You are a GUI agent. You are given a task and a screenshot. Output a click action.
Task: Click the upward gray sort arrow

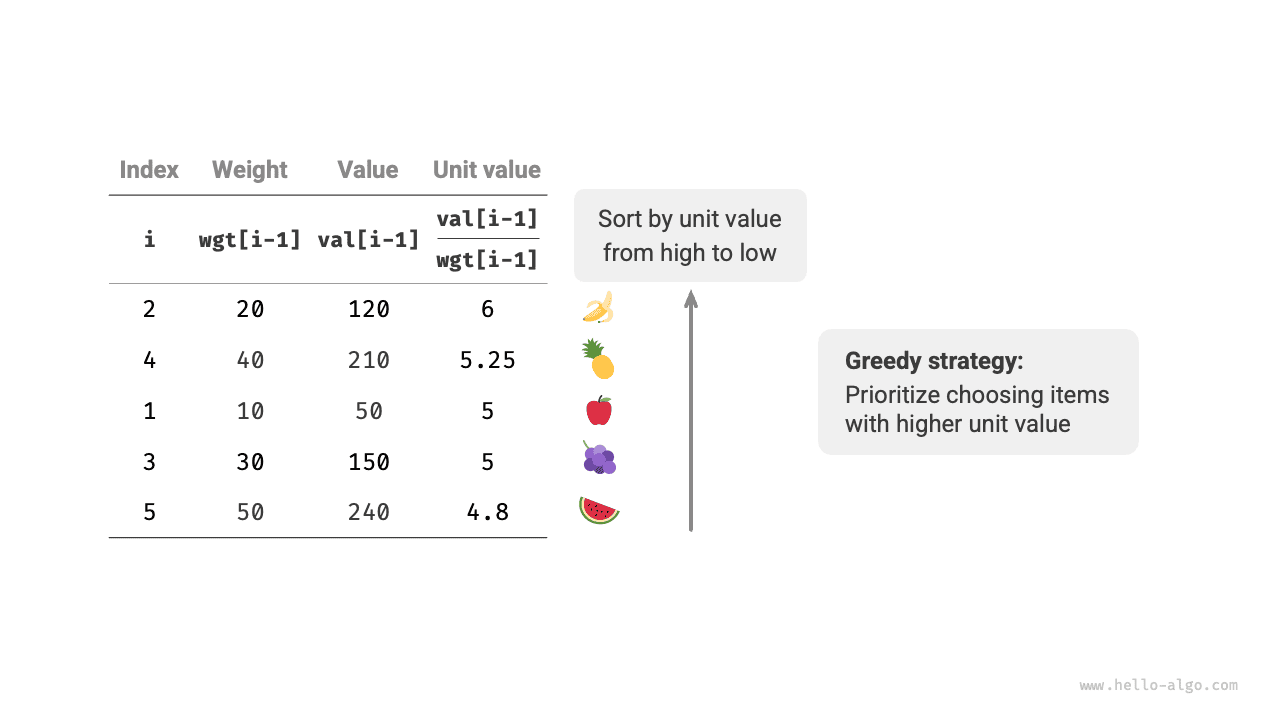tap(690, 410)
